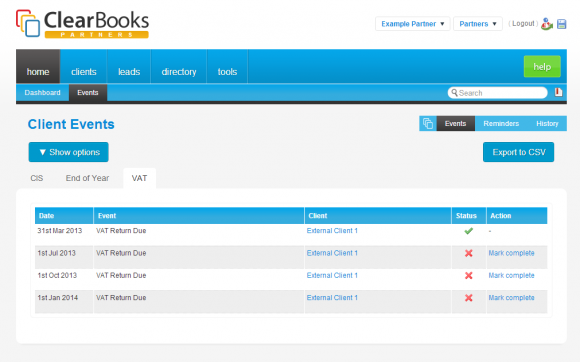The width and height of the screenshot is (580, 362).
Task: Select the Events sub-tab under home
Action: pyautogui.click(x=88, y=92)
